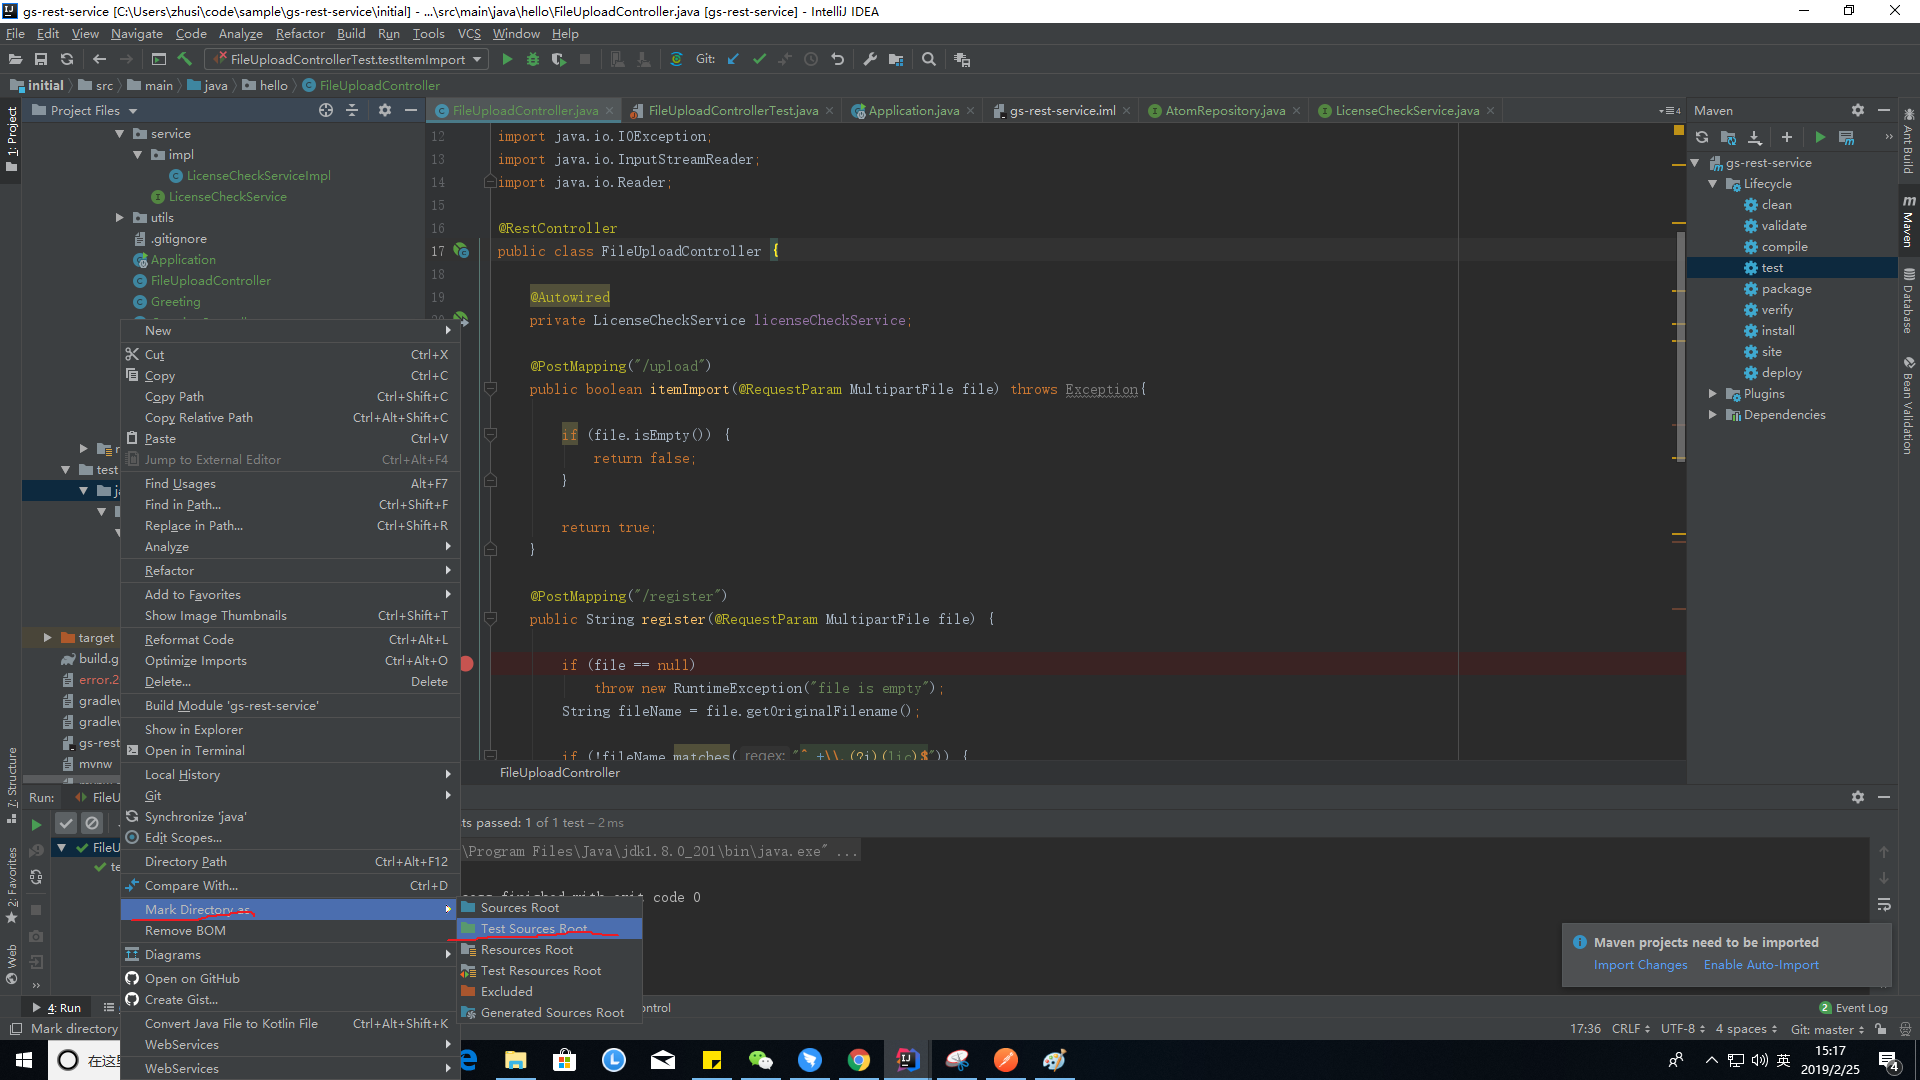Click the Build Project hammer icon

pos(185,59)
